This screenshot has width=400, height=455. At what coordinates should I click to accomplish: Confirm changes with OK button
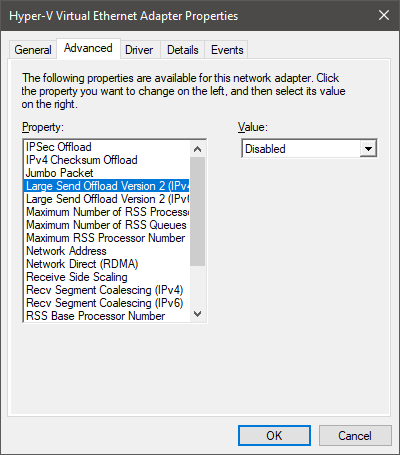[x=274, y=435]
